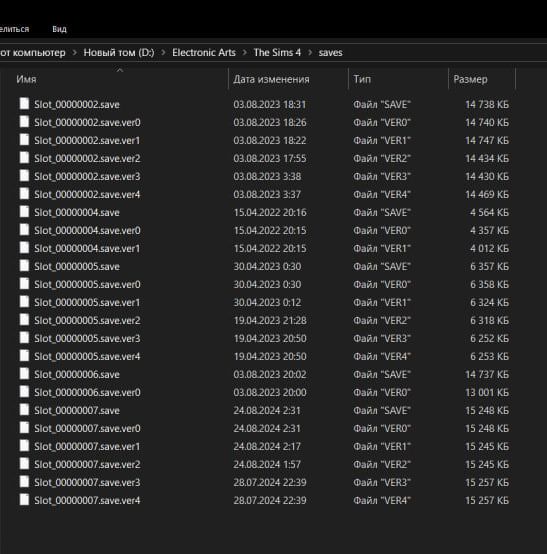The height and width of the screenshot is (554, 547).
Task: Select the Slot_00000006.save.ver0 file row
Action: (x=264, y=392)
